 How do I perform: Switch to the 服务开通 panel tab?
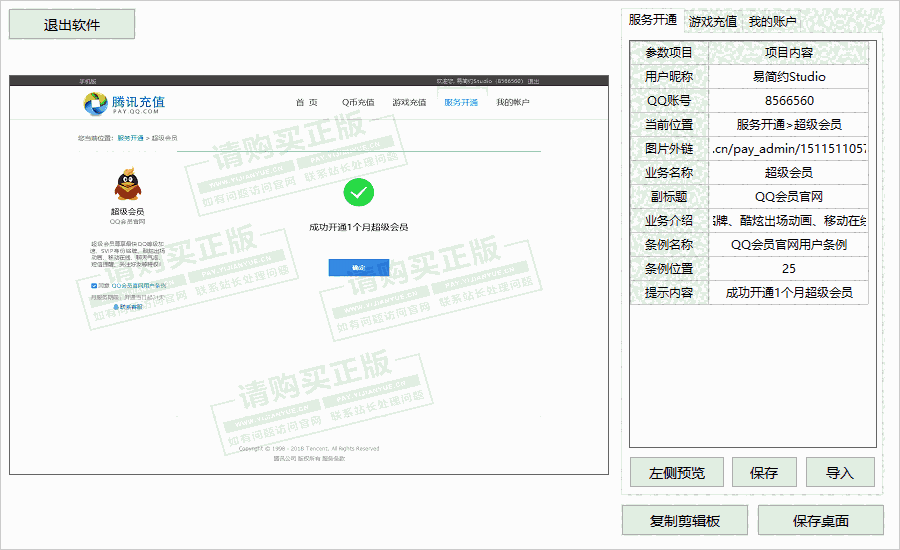click(x=653, y=20)
